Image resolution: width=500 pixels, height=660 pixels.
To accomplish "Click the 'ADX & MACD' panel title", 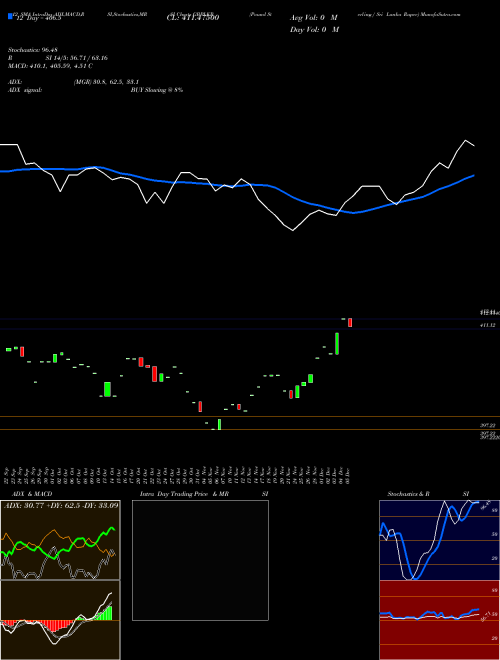I will point(32,494).
